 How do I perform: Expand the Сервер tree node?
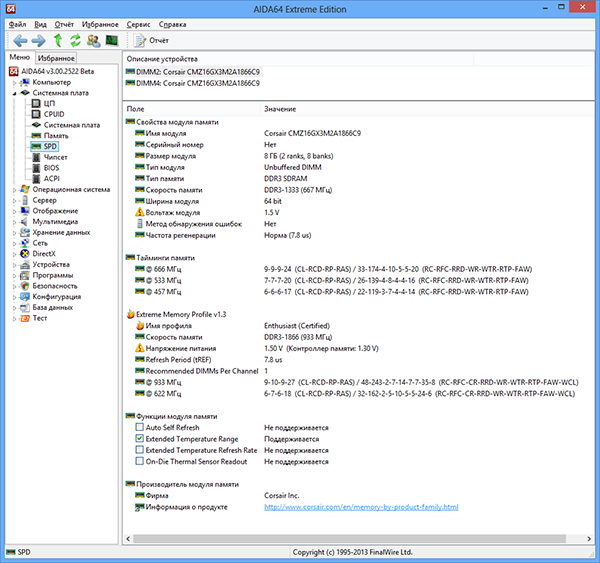(x=15, y=200)
